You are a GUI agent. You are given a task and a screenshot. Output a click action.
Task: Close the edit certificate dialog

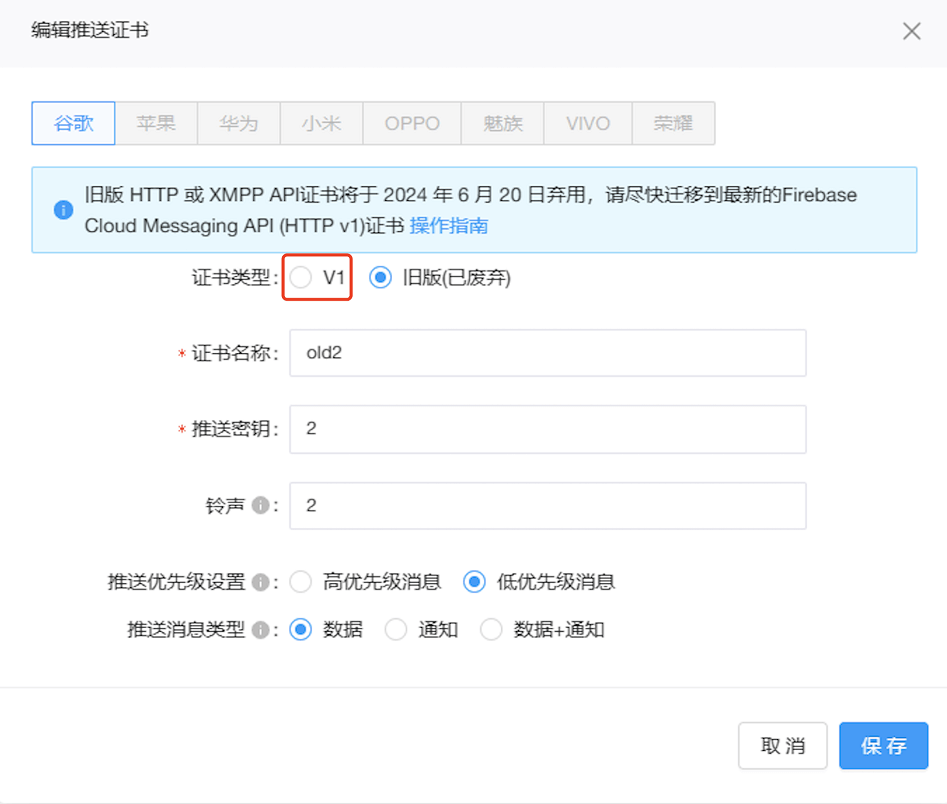[911, 31]
